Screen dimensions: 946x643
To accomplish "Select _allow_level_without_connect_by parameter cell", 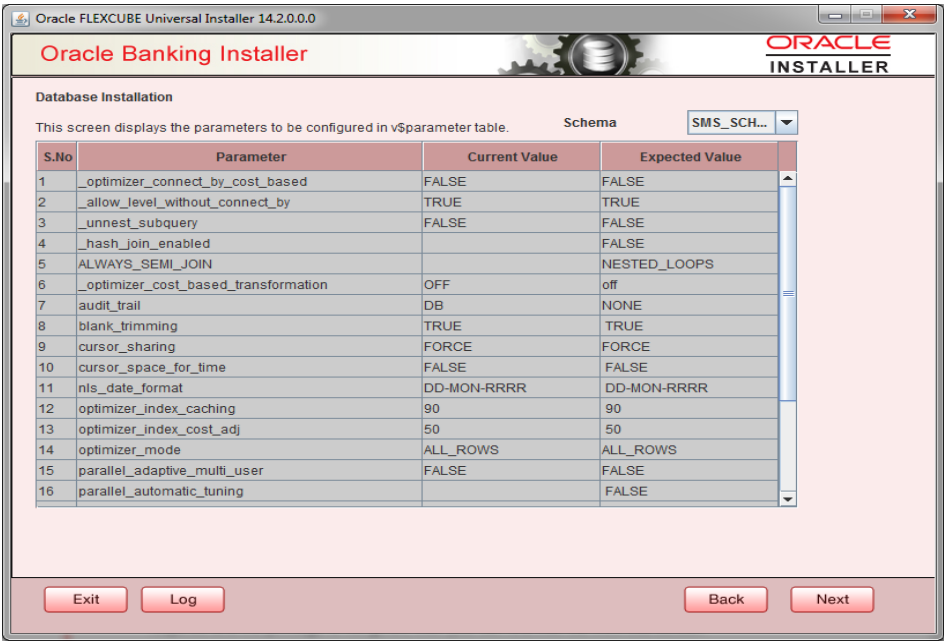I will (250, 202).
